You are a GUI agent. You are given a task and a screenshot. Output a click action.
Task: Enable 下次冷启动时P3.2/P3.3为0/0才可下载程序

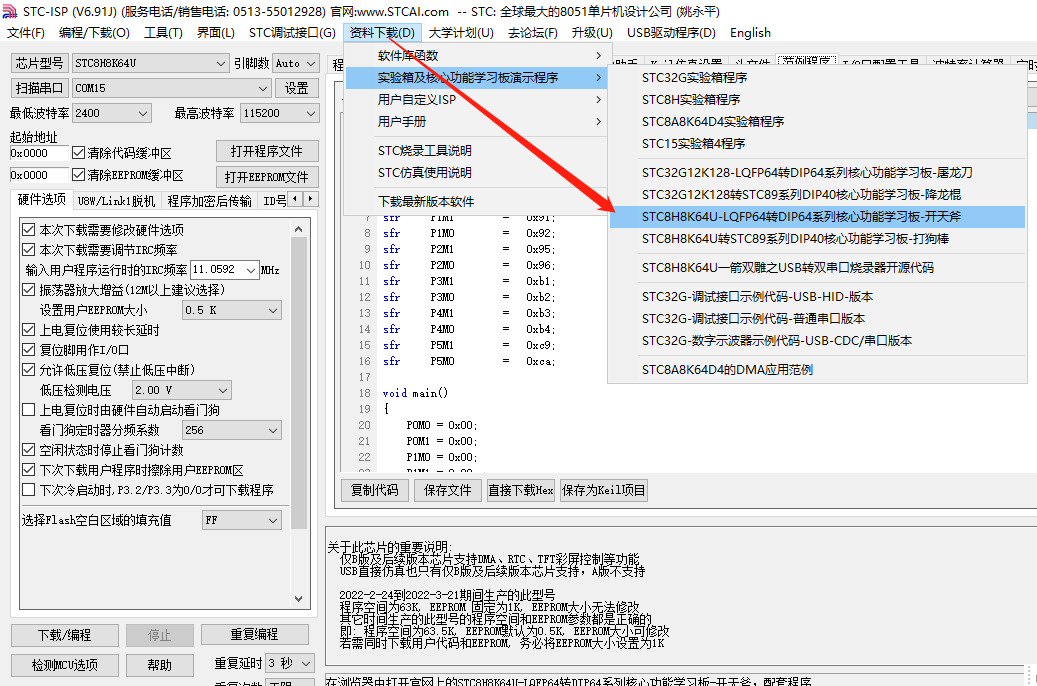coord(28,490)
